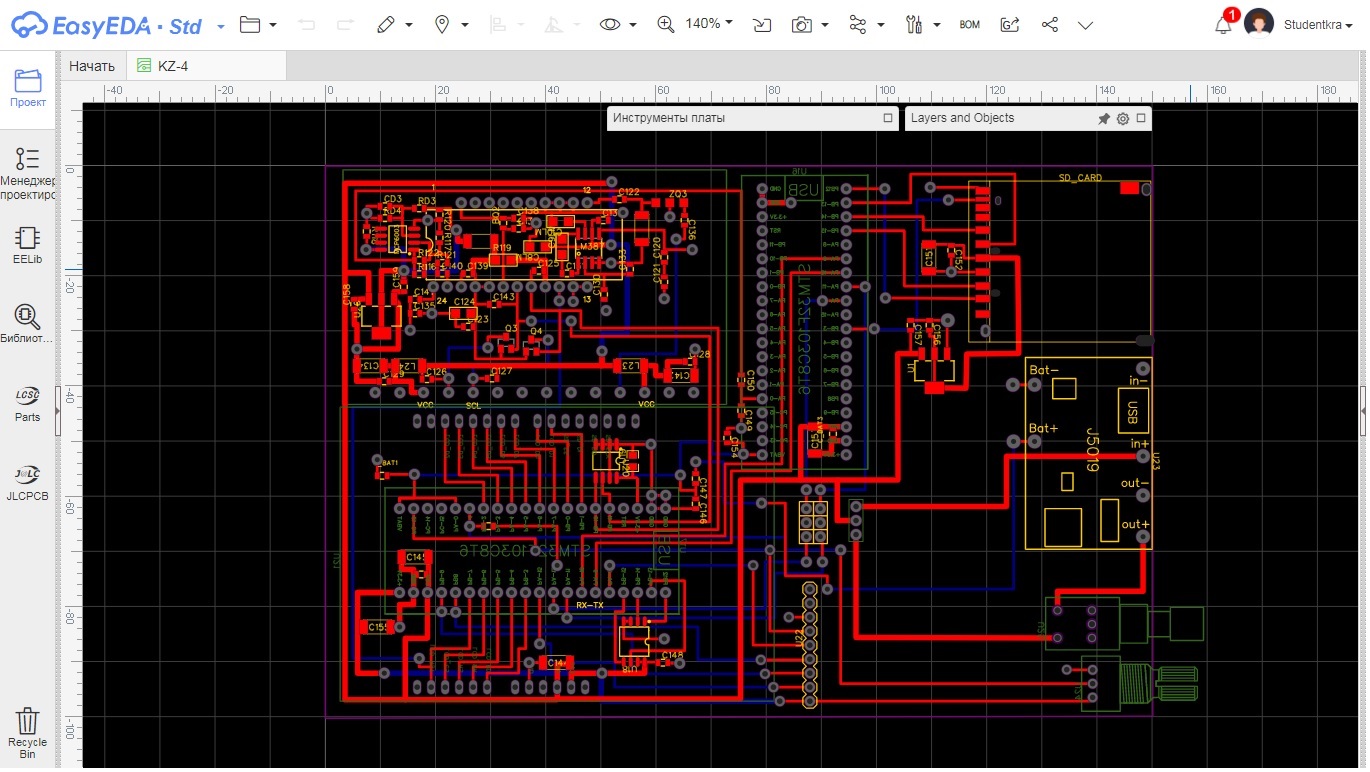Click the camera Export icon
The height and width of the screenshot is (772, 1370).
point(801,24)
